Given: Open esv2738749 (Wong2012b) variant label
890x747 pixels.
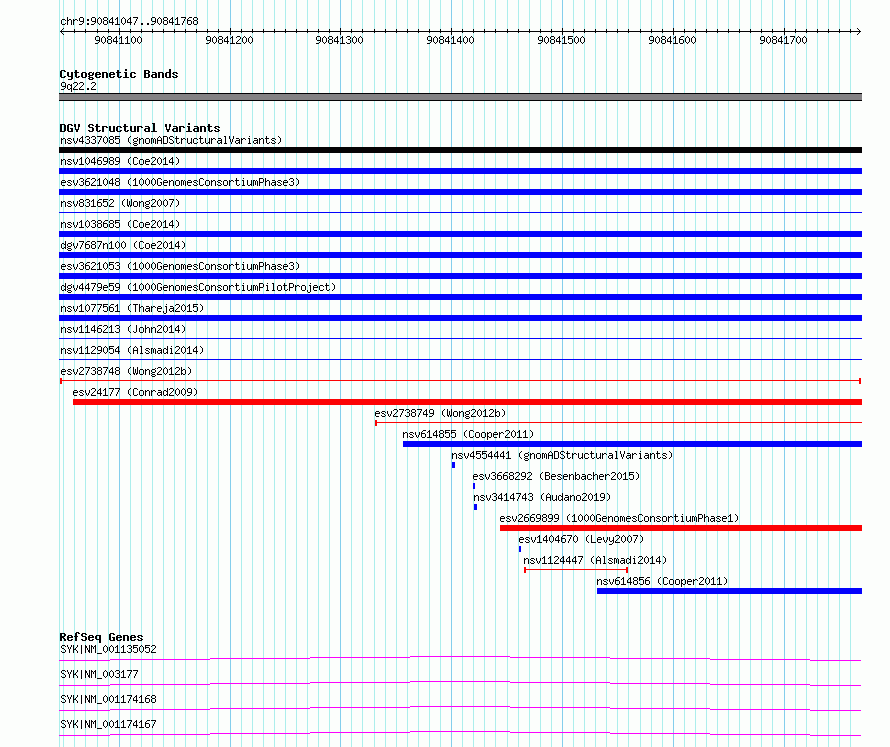Looking at the screenshot, I should 440,413.
